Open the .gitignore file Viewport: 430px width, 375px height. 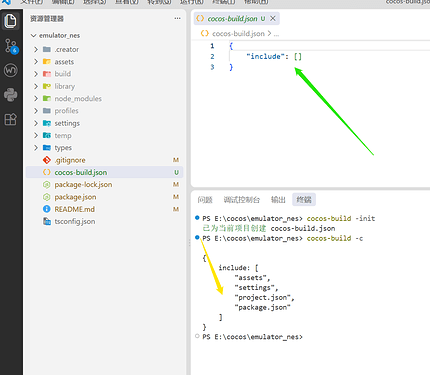click(104, 160)
